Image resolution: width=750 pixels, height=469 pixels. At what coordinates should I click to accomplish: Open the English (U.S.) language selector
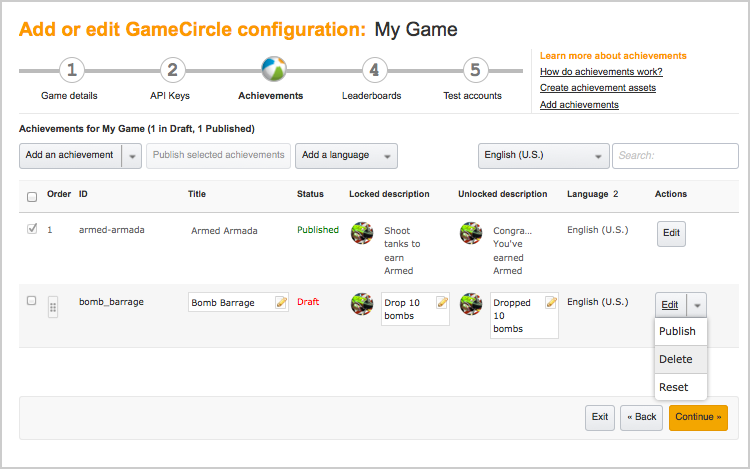pyautogui.click(x=544, y=156)
